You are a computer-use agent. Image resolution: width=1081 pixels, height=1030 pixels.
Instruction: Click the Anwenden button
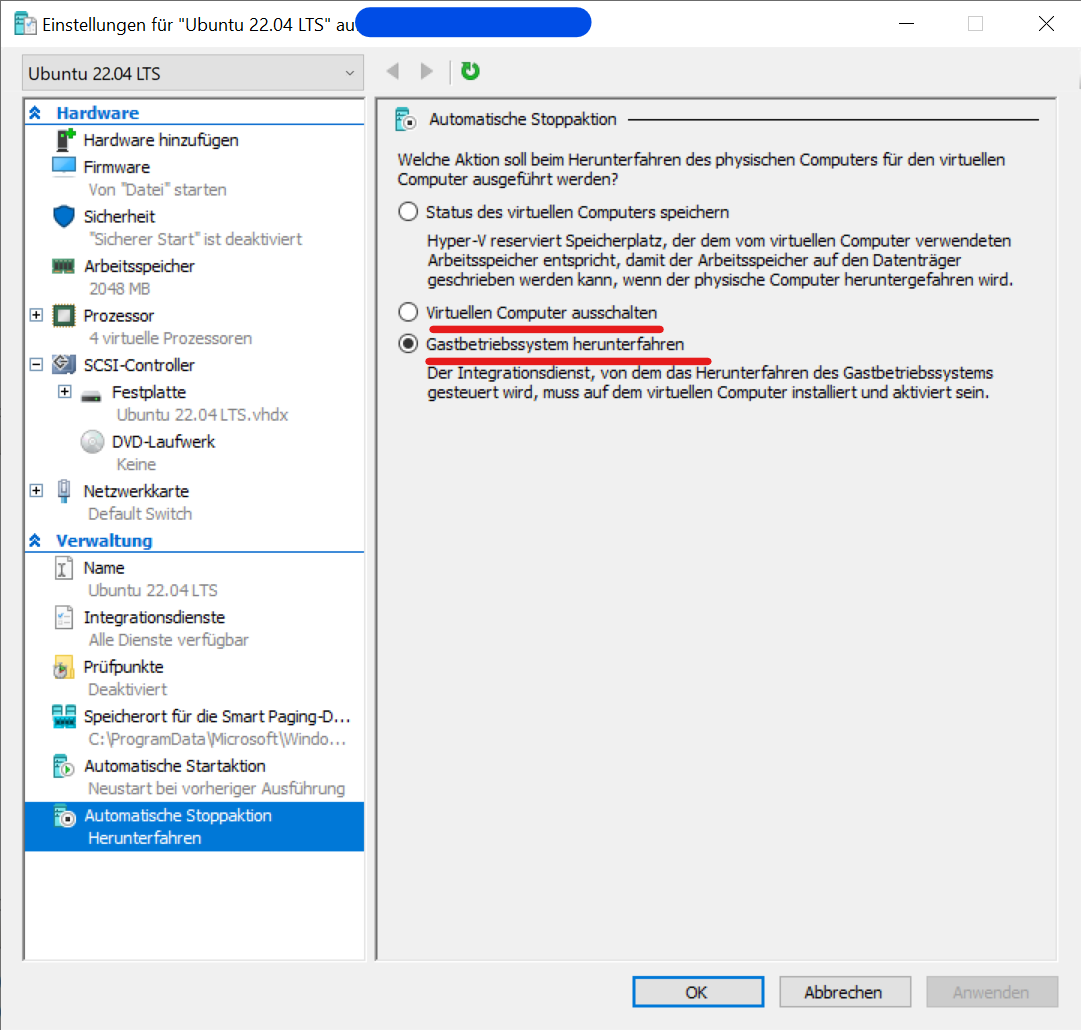pyautogui.click(x=991, y=992)
